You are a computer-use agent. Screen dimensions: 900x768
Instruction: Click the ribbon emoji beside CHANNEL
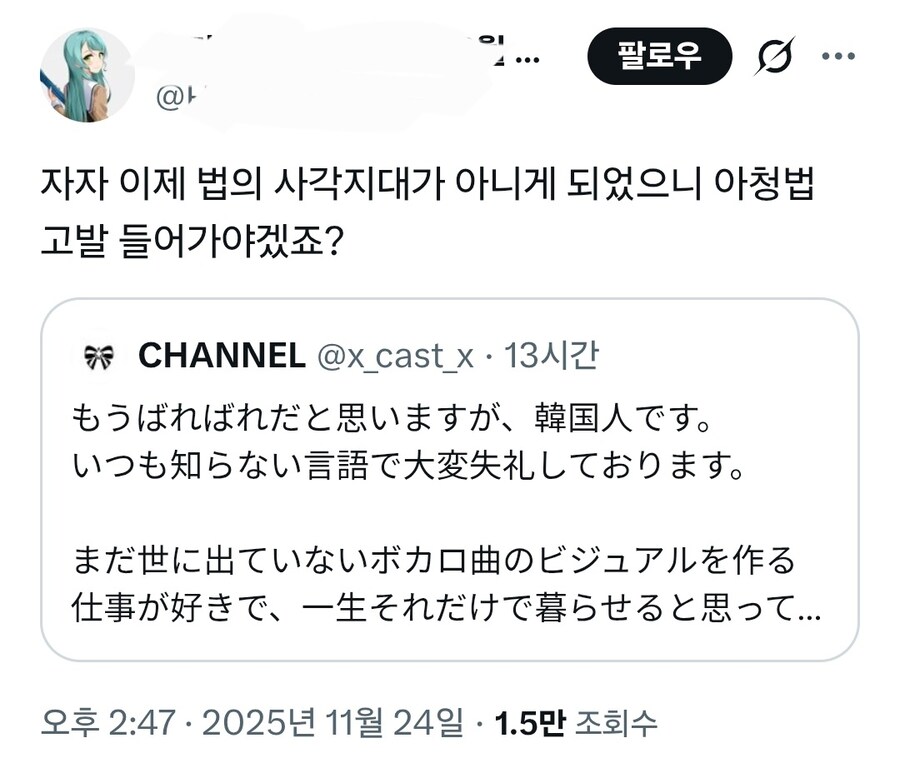[100, 355]
